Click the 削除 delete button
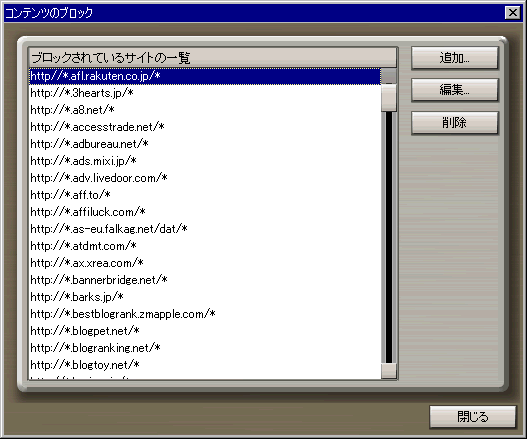Viewport: 527px width, 439px height. [x=454, y=123]
